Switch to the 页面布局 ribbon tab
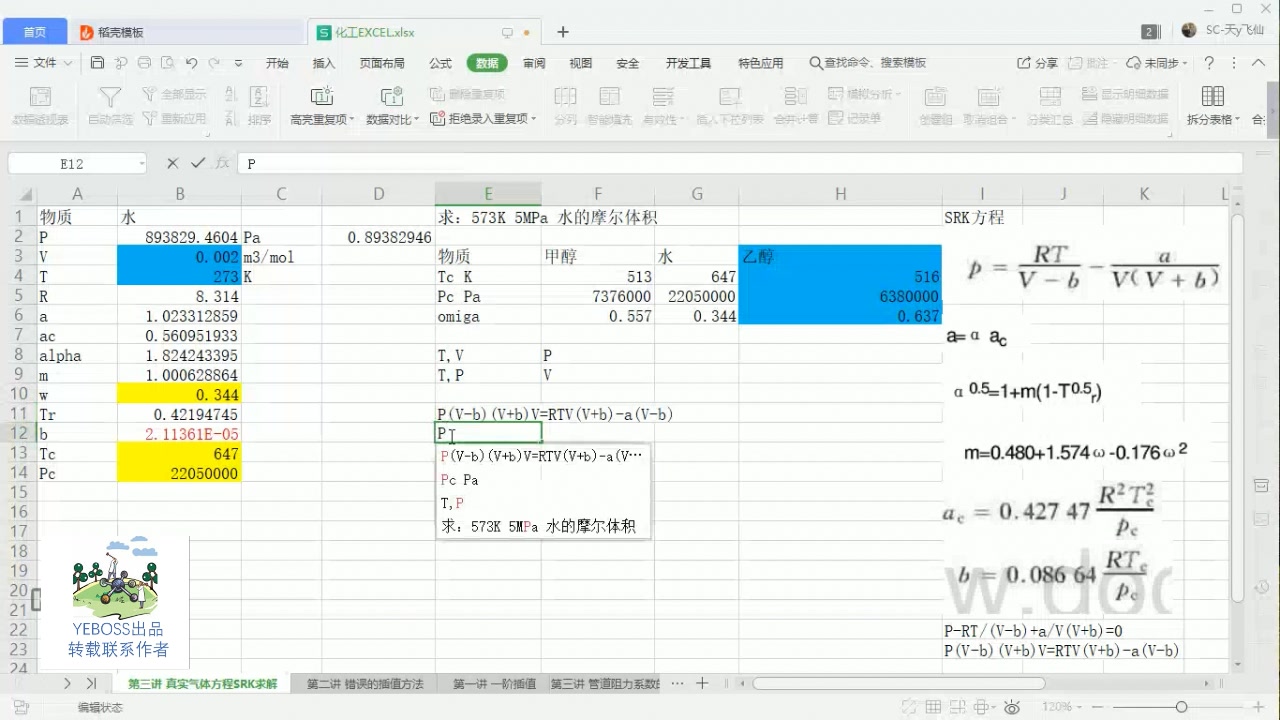Screen dimensions: 1280x720 point(382,63)
